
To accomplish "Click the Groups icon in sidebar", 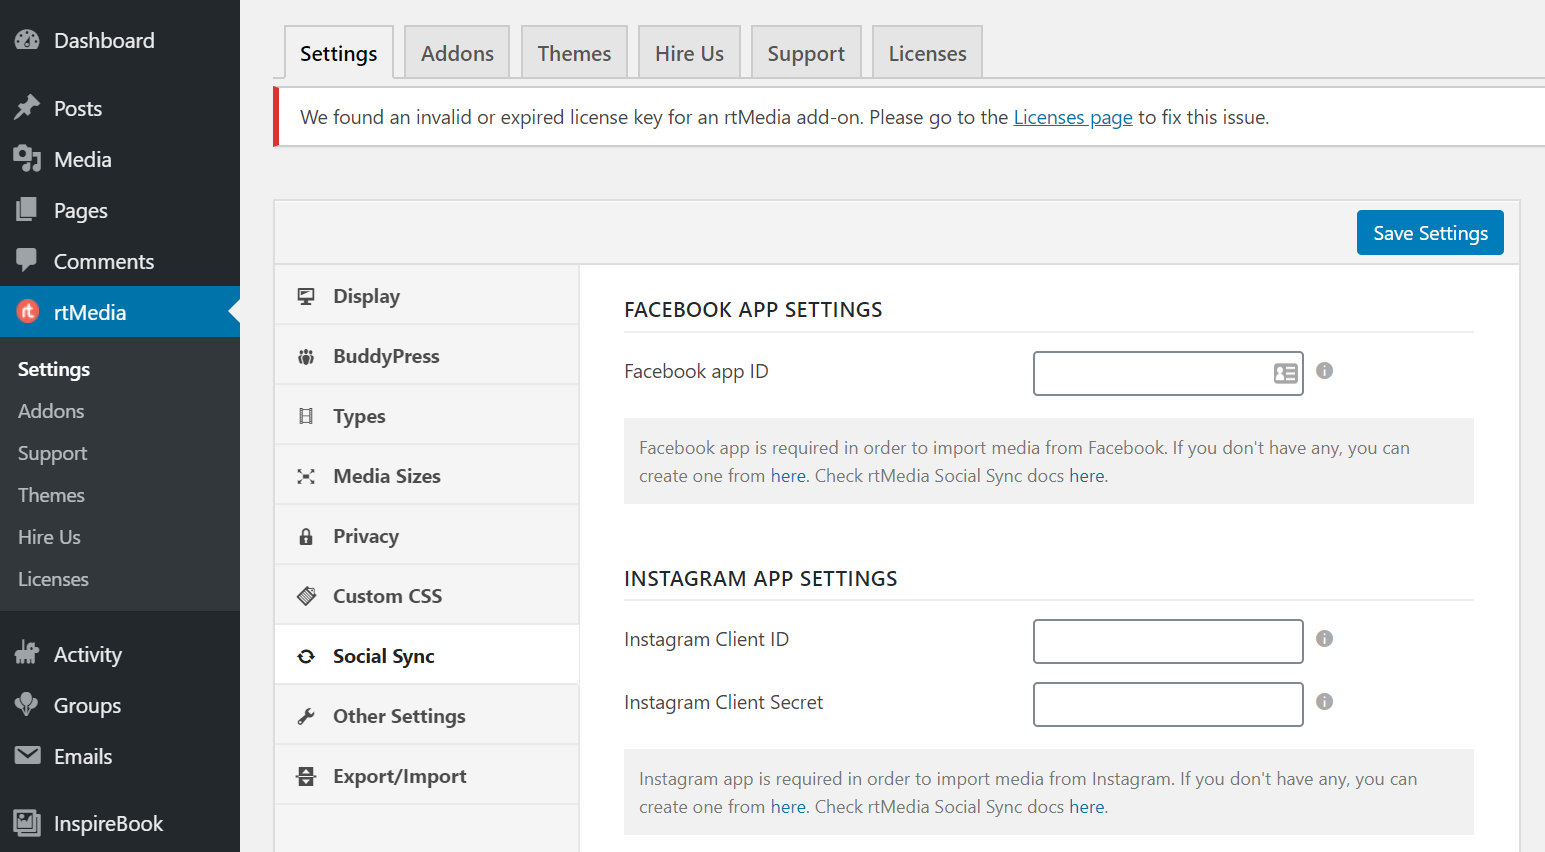I will pyautogui.click(x=27, y=704).
